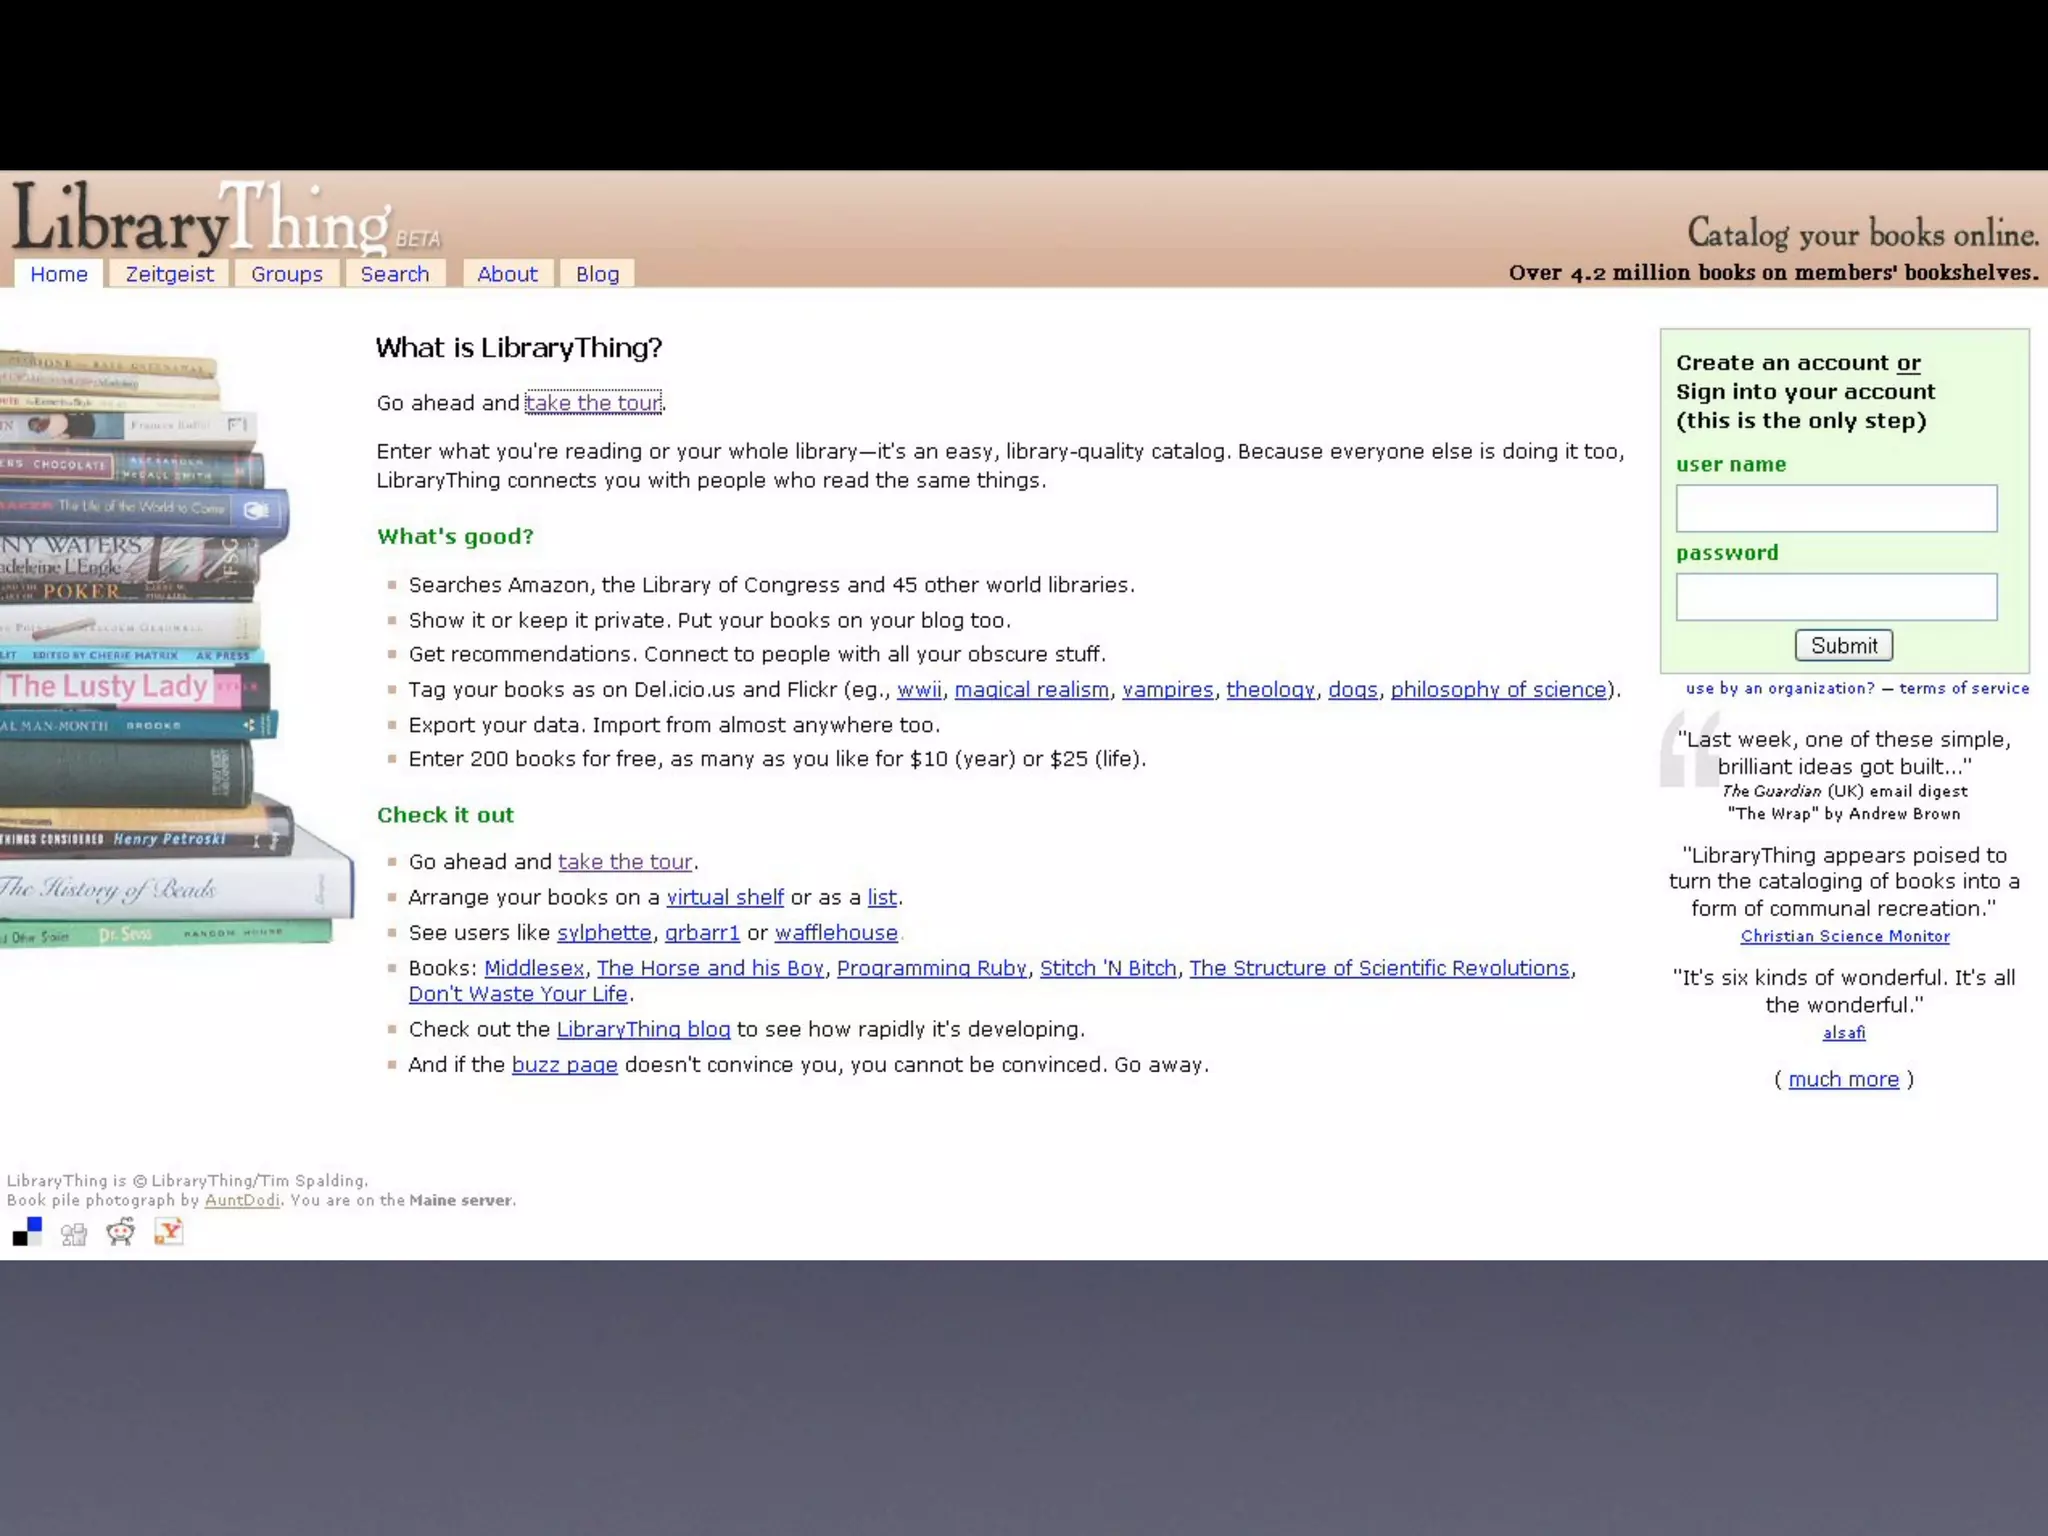The image size is (2048, 1536).
Task: Click the Del.icio.us bookmark icon
Action: 27,1232
